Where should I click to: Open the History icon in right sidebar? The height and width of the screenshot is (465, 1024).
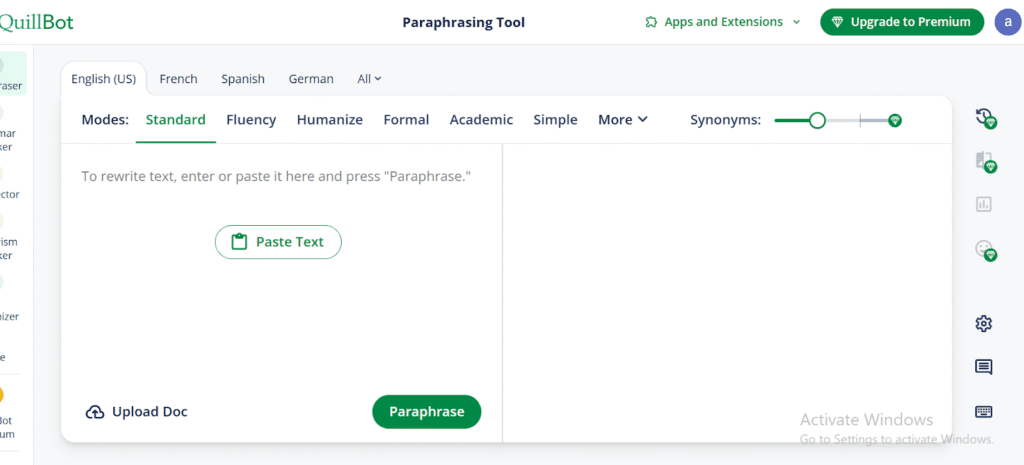(x=984, y=117)
